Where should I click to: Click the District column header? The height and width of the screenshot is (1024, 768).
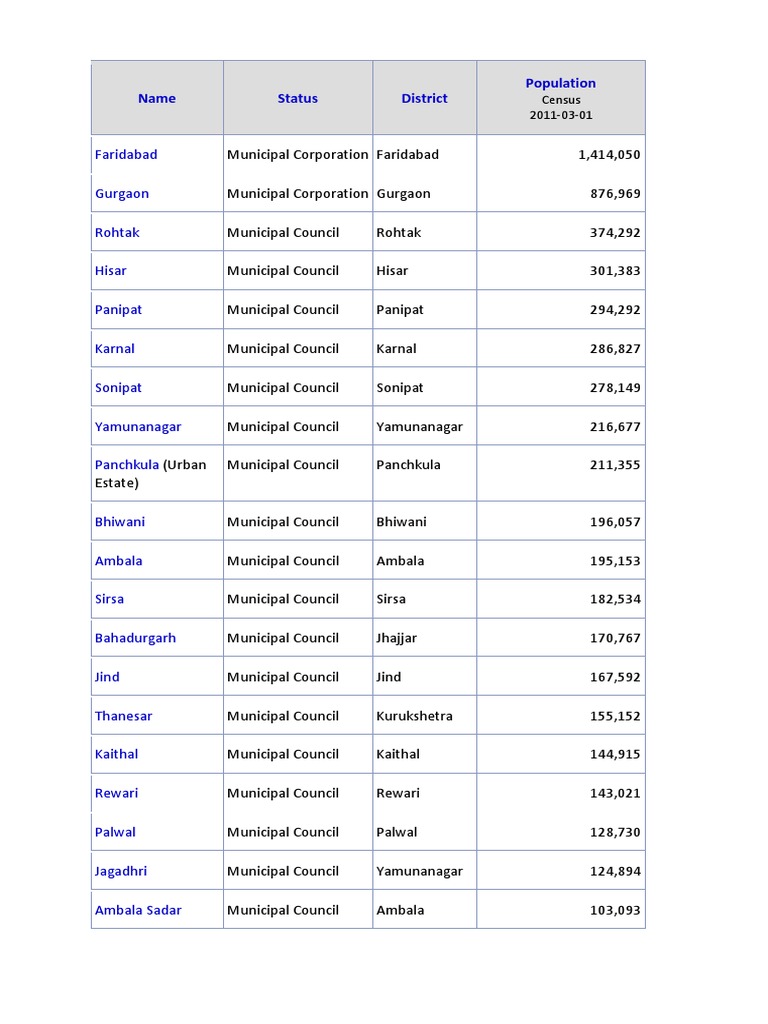424,99
